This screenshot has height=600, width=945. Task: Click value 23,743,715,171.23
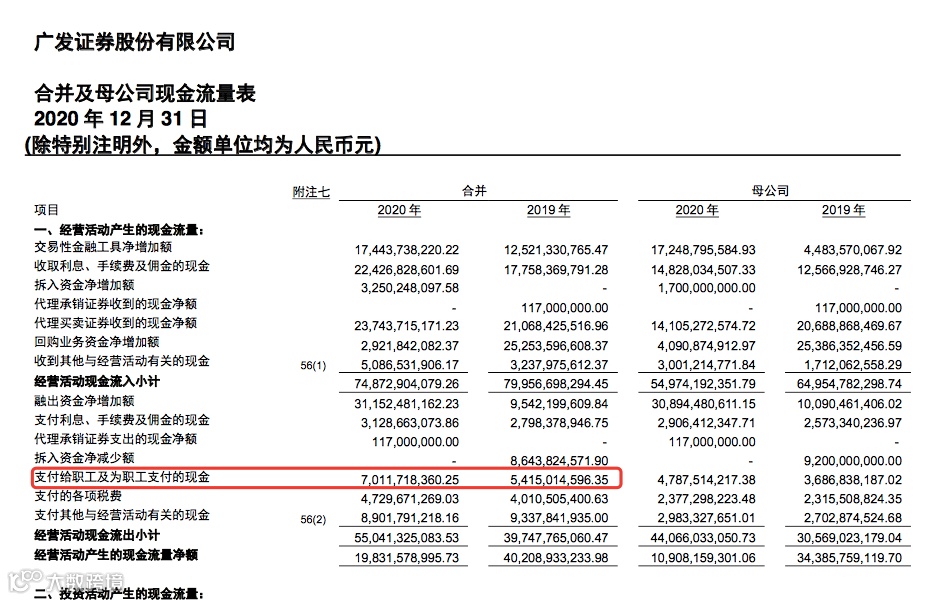click(407, 327)
